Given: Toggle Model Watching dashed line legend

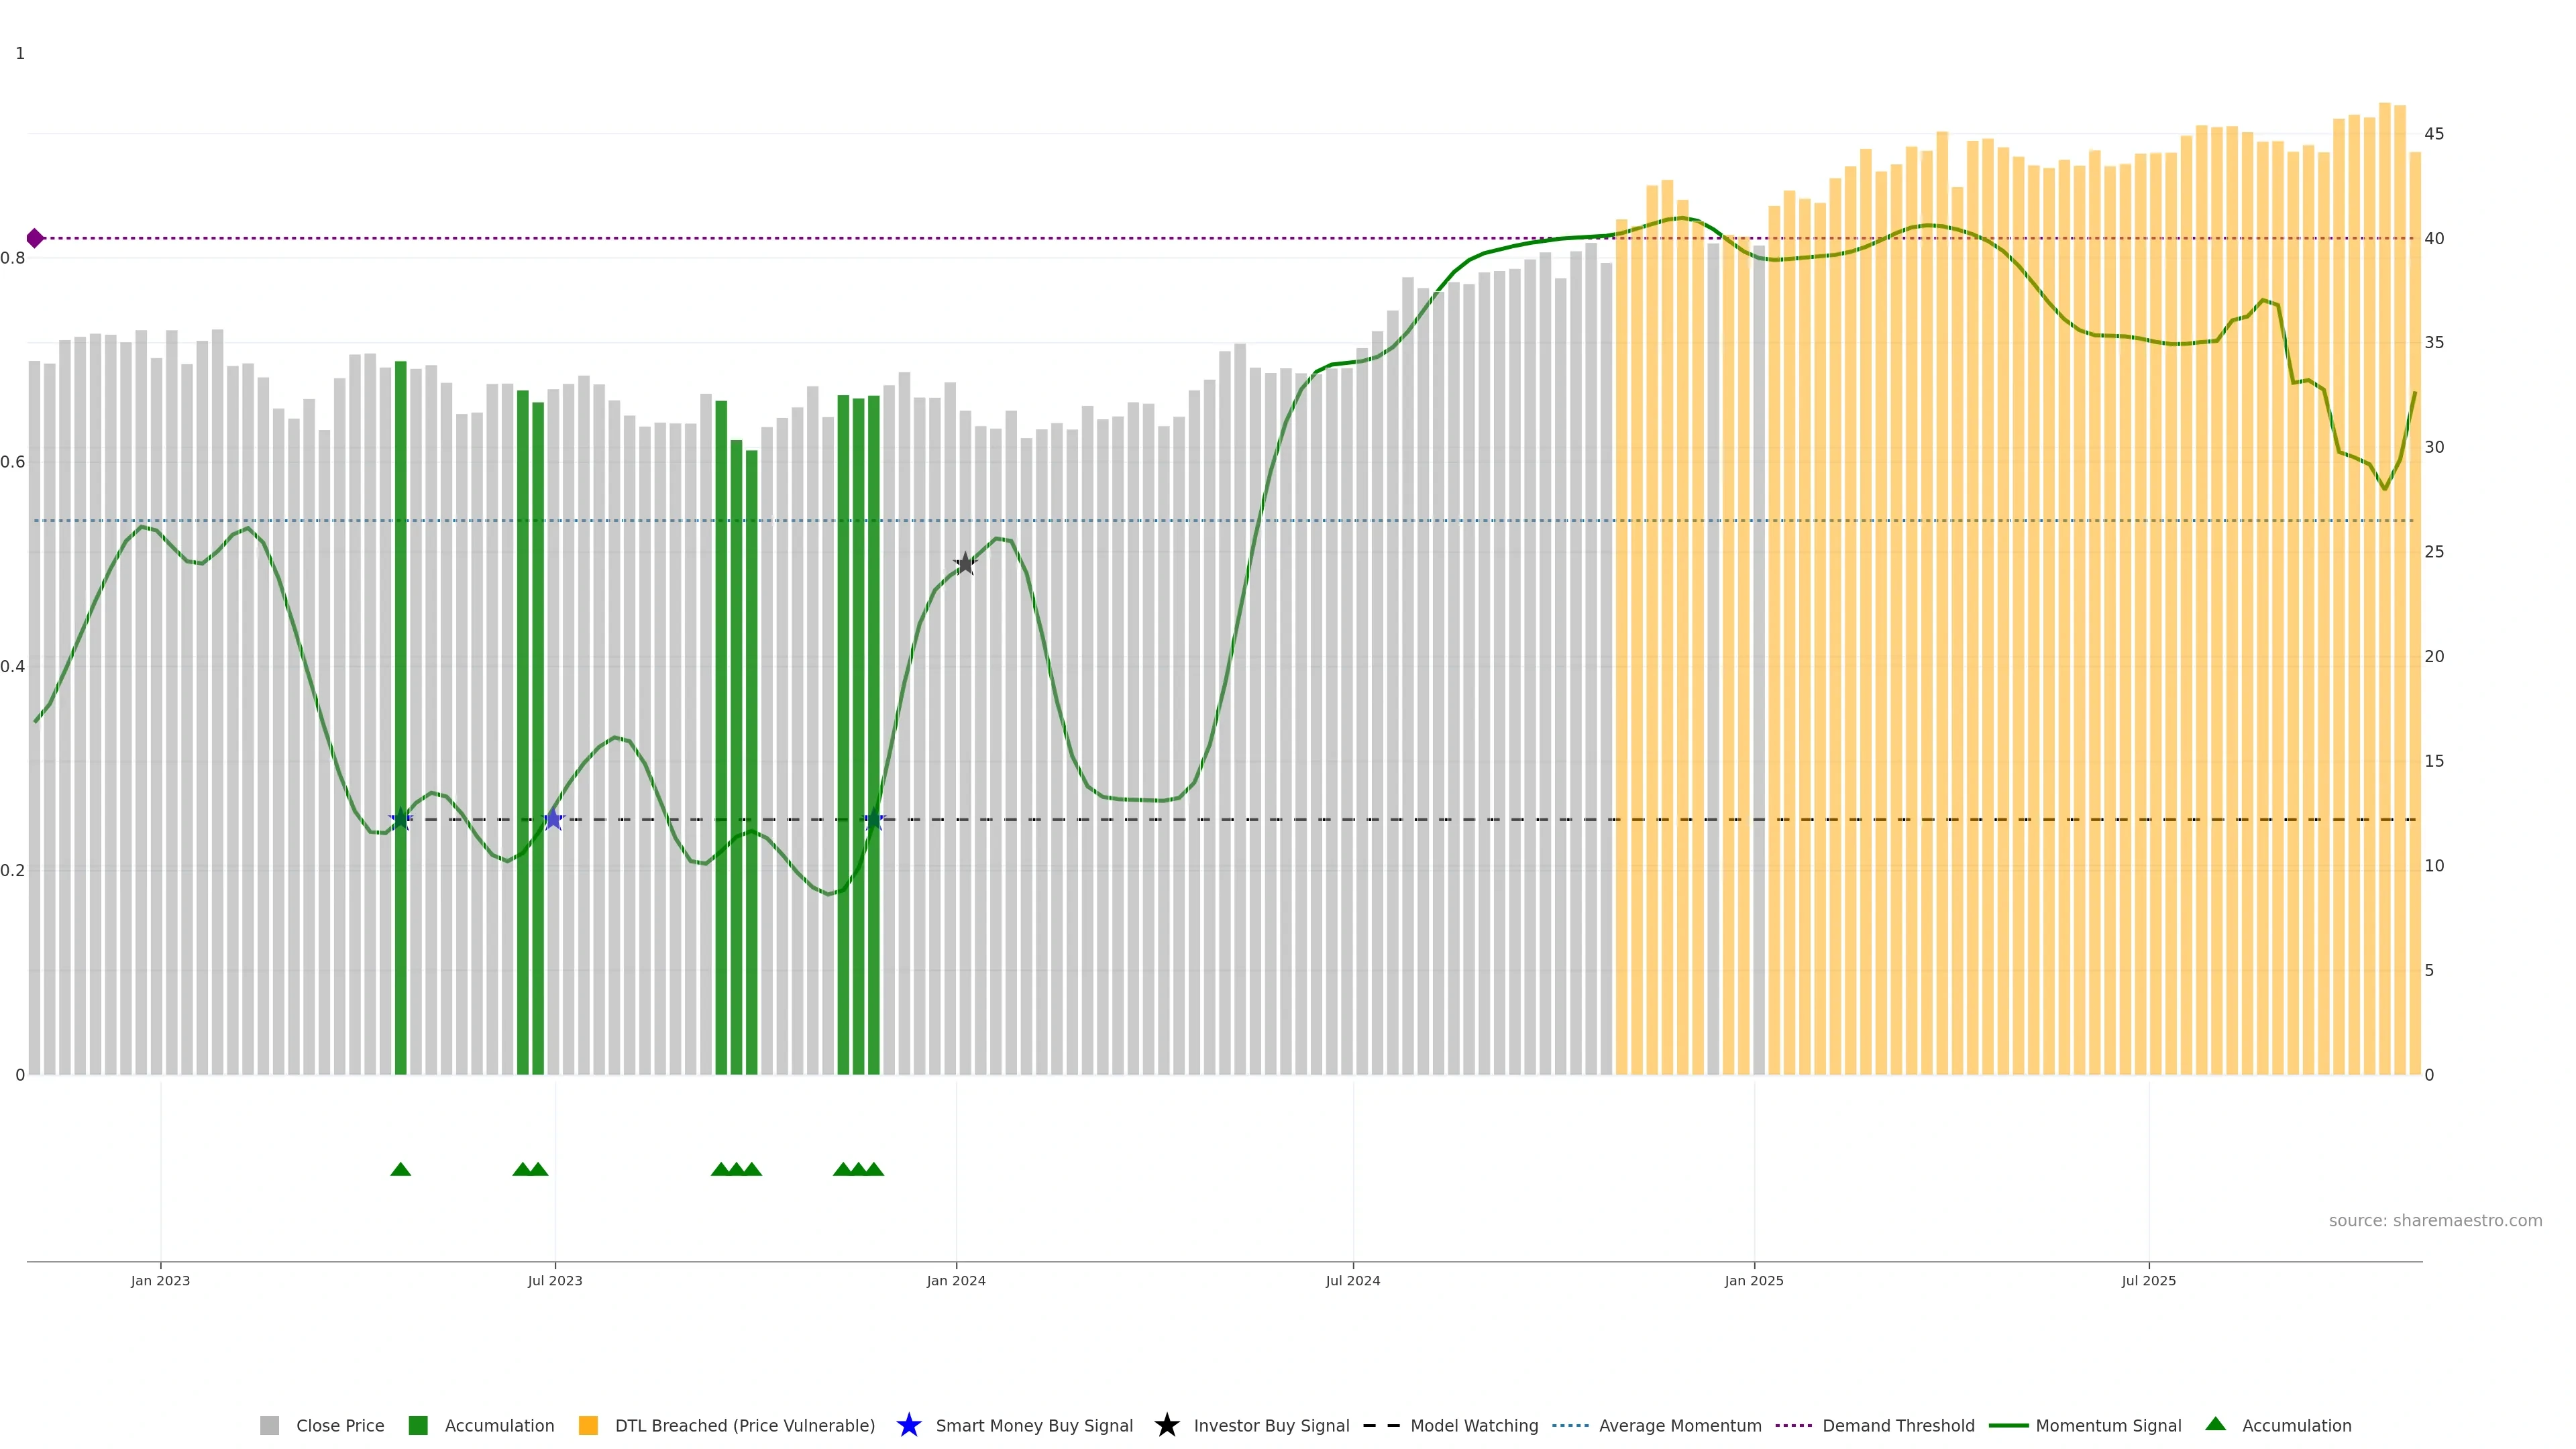Looking at the screenshot, I should 1473,1425.
